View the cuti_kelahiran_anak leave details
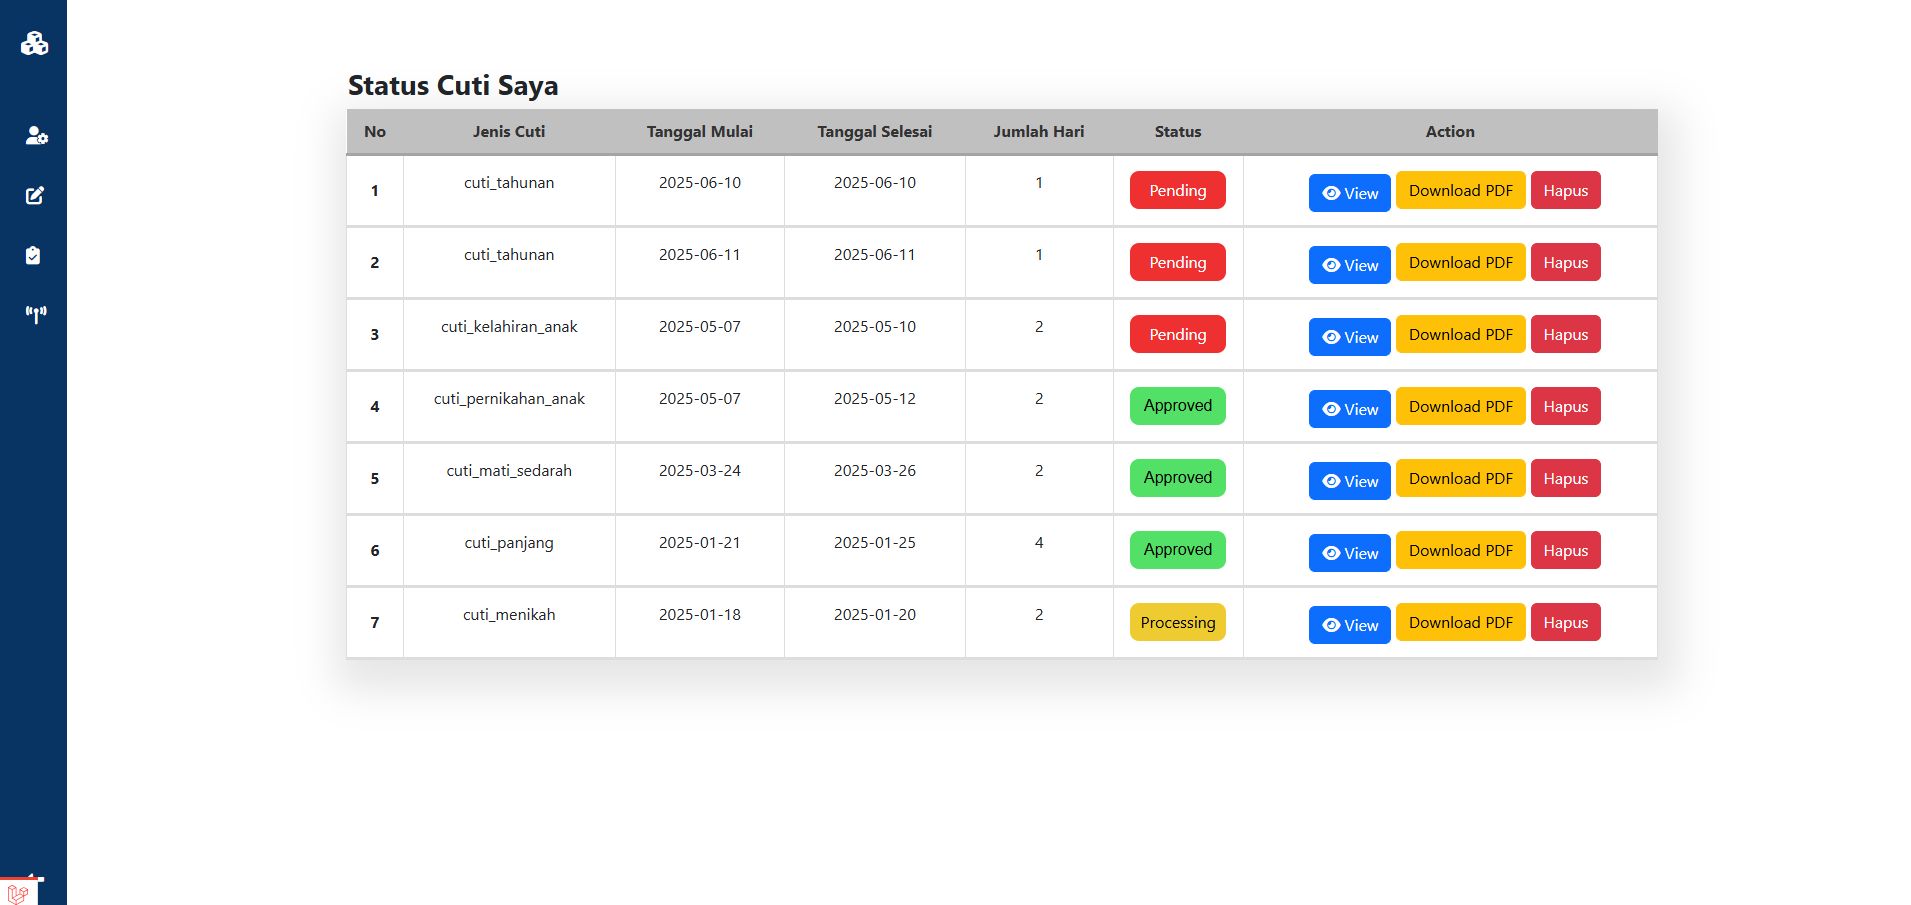1911x905 pixels. pyautogui.click(x=1349, y=337)
